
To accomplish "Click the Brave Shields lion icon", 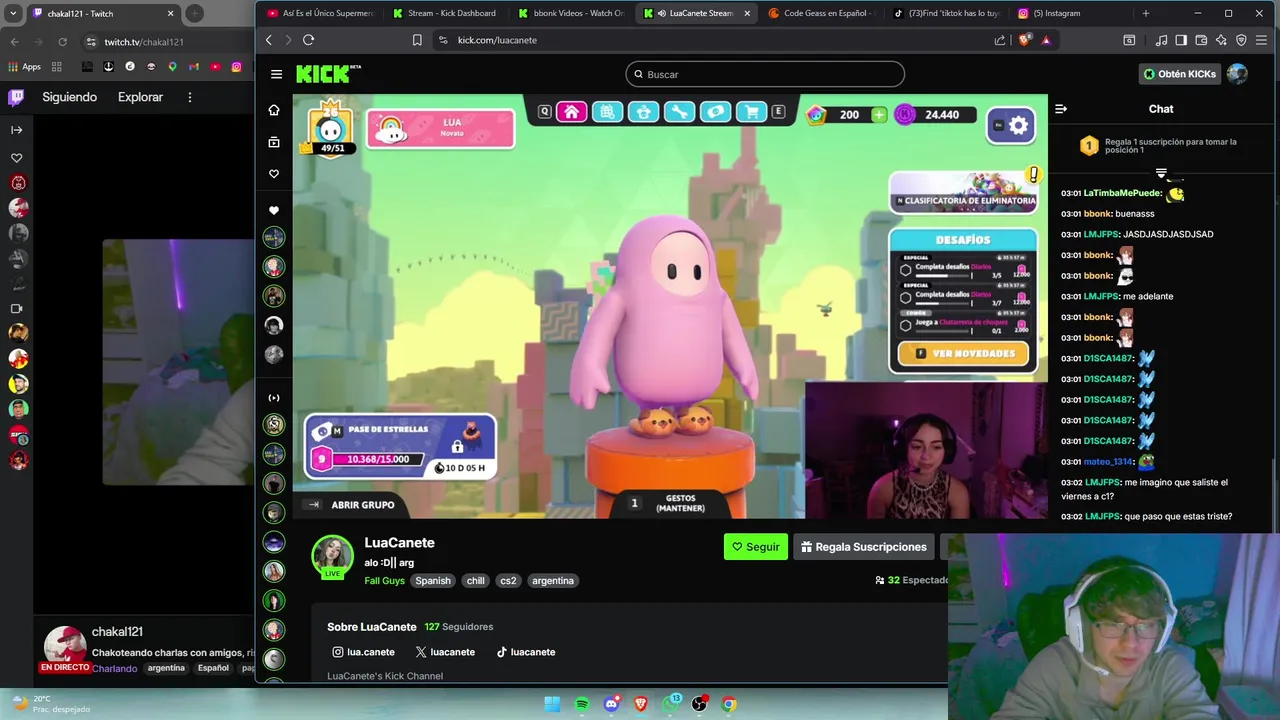I will click(x=1024, y=40).
